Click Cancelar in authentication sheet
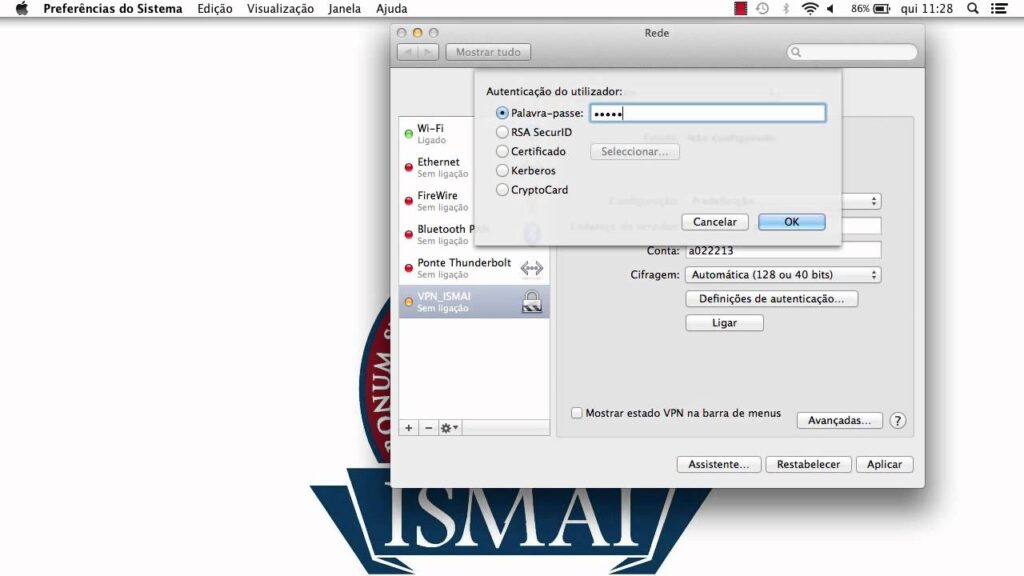 pyautogui.click(x=715, y=222)
